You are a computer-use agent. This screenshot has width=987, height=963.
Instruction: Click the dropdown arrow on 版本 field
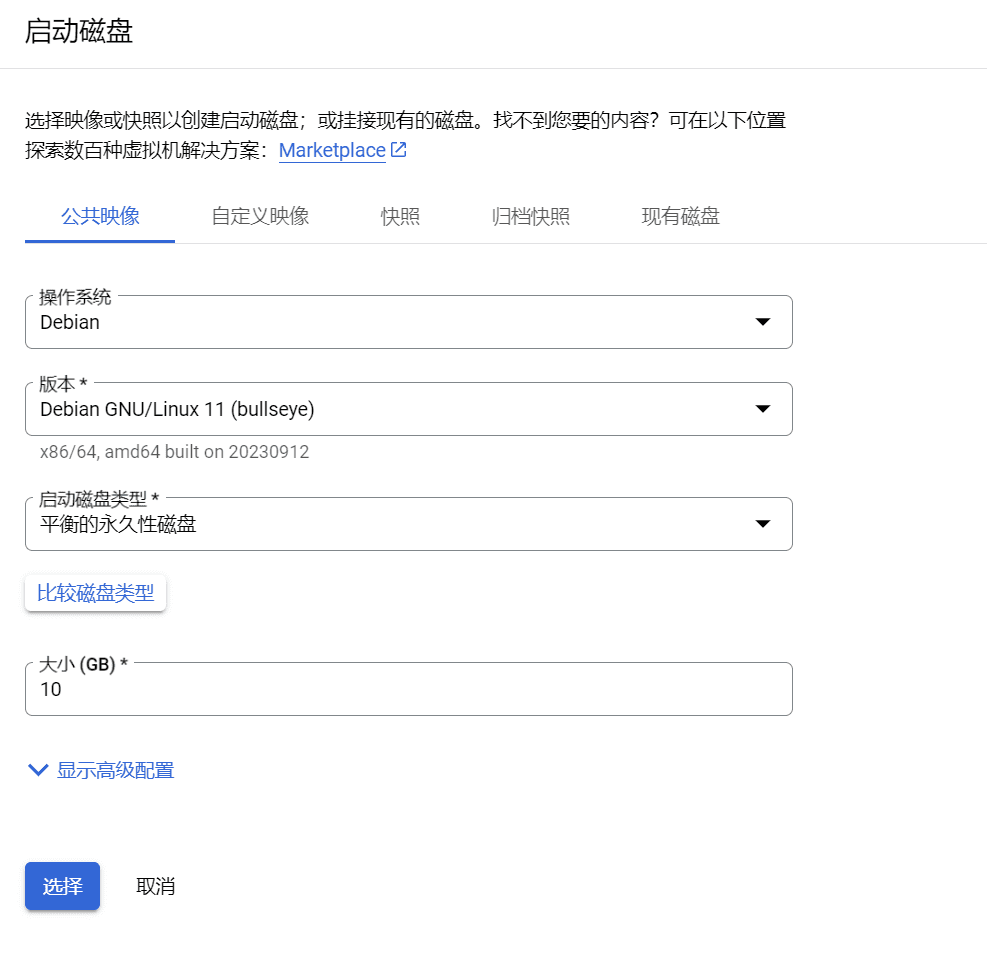click(x=762, y=409)
